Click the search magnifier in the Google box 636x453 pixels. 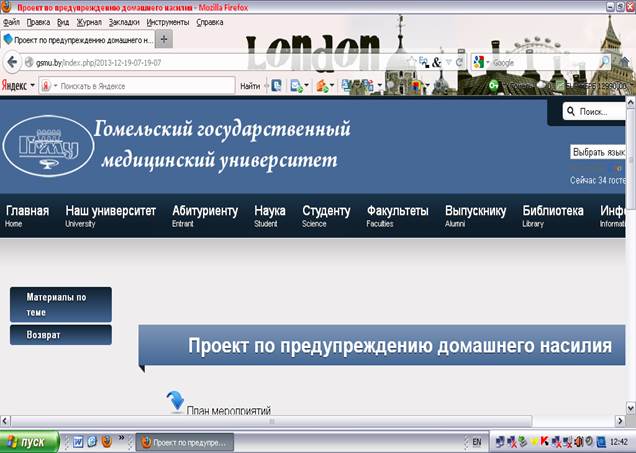(604, 62)
